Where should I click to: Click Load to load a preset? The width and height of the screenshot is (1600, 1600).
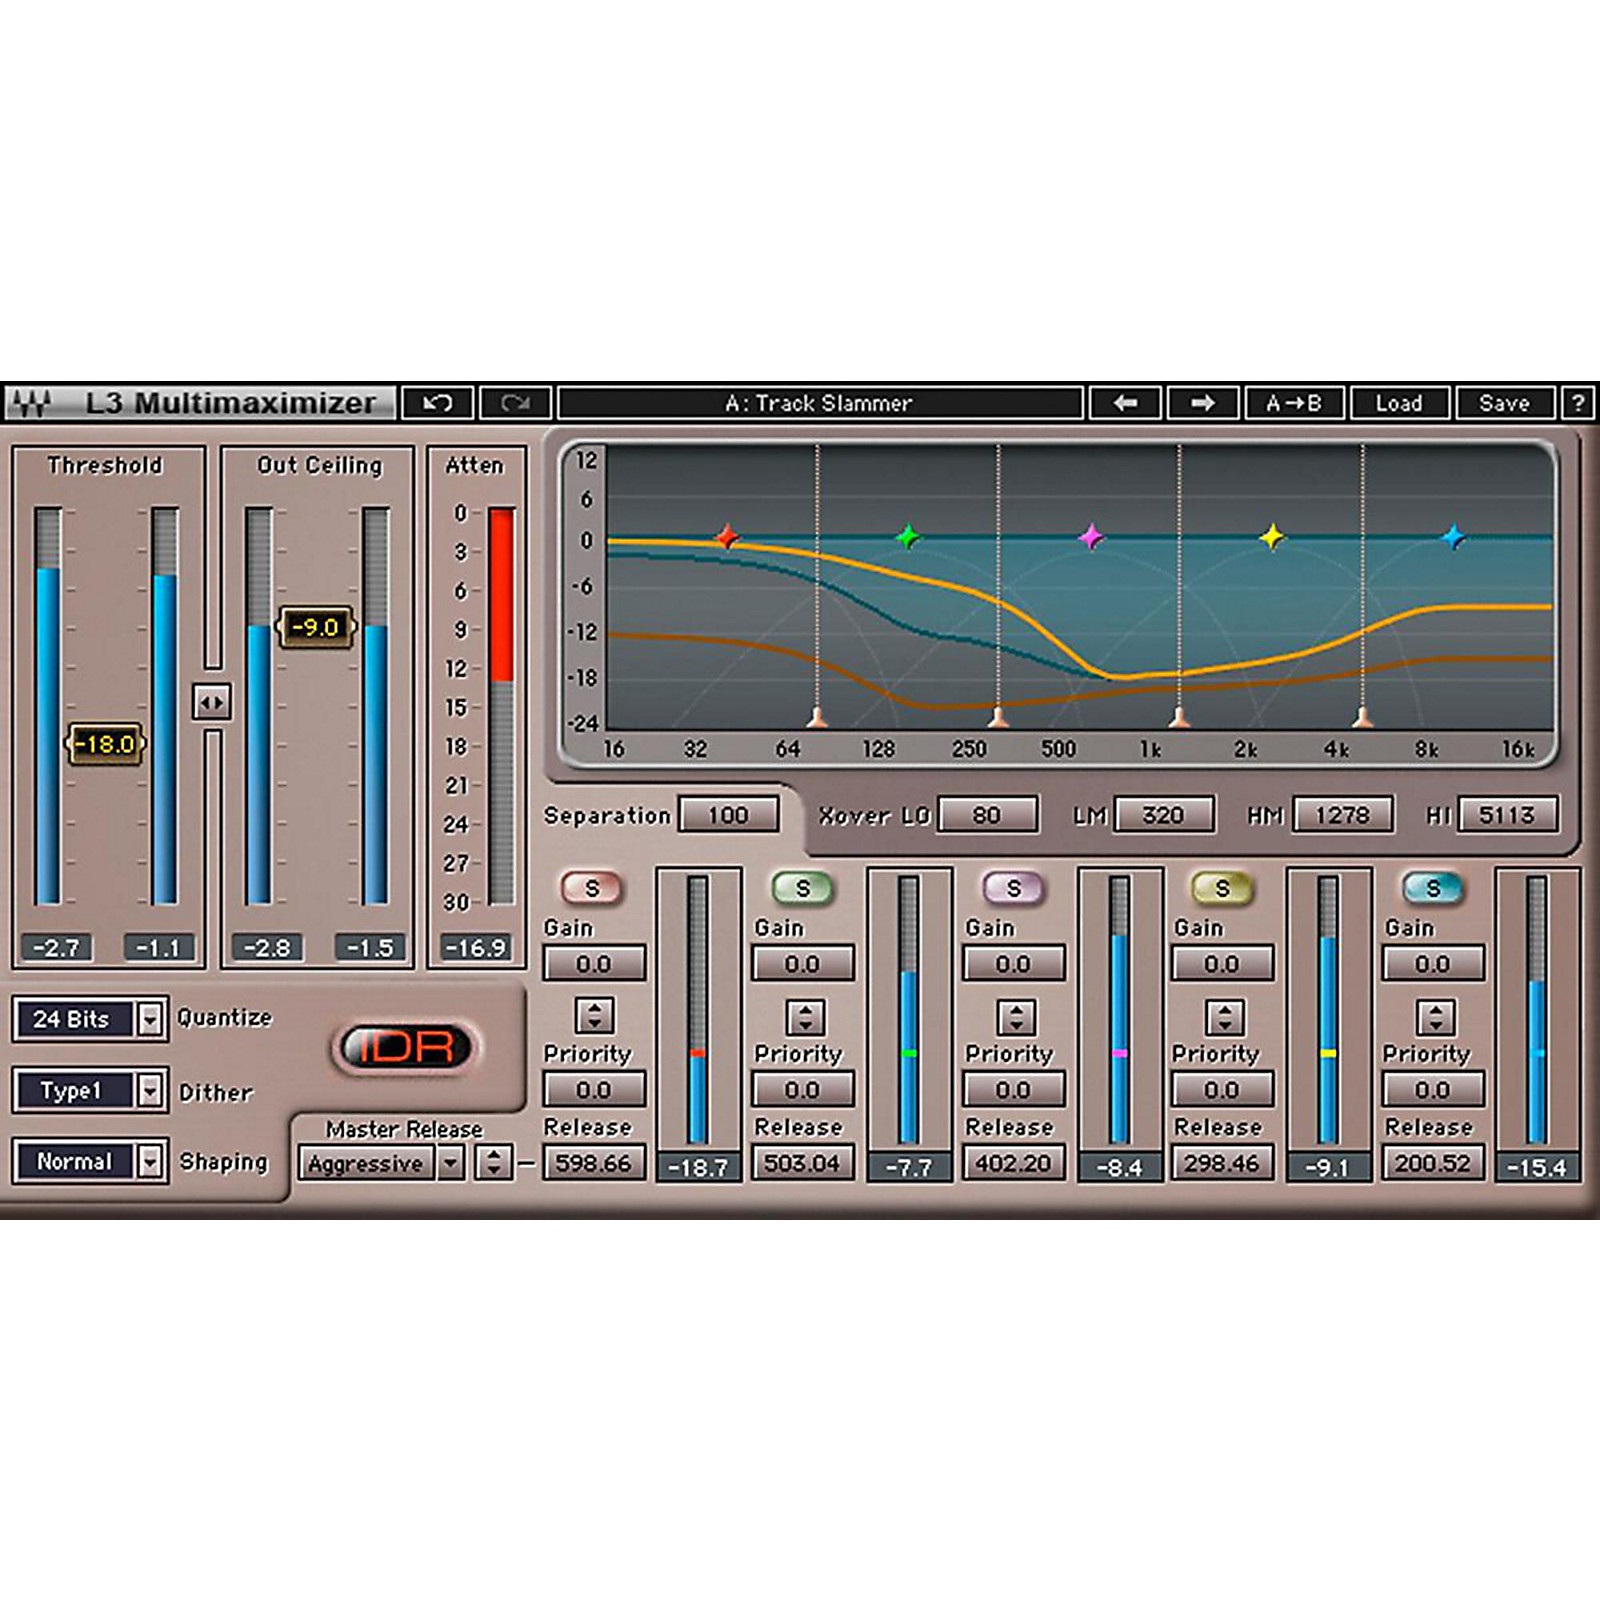tap(1403, 403)
